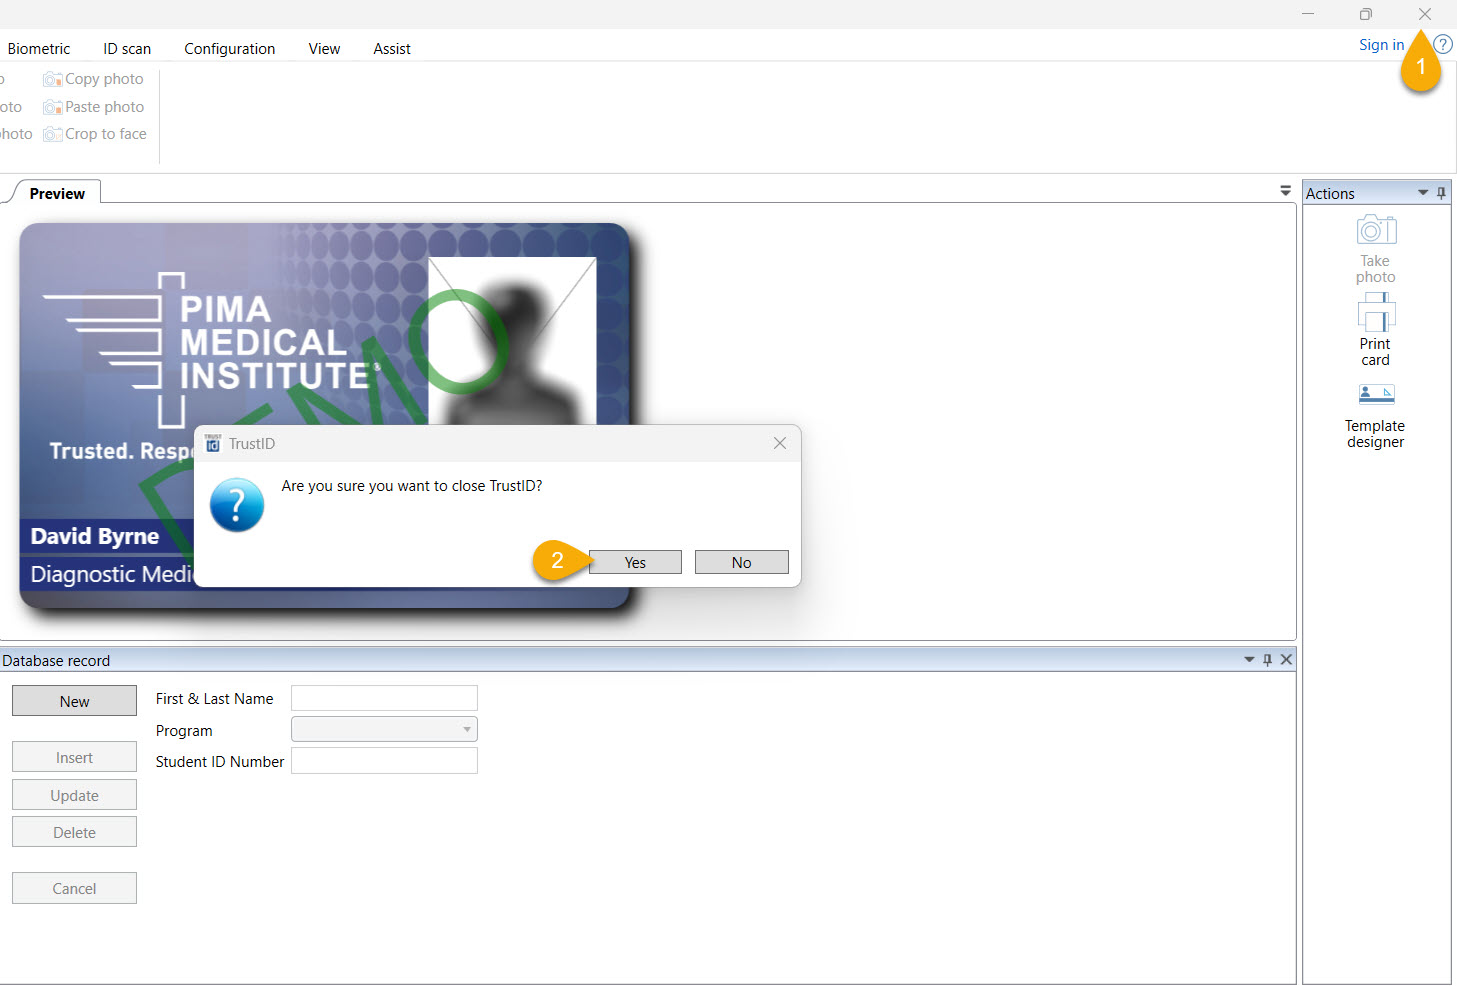Click the Delete button
Image resolution: width=1457 pixels, height=986 pixels.
(x=74, y=833)
